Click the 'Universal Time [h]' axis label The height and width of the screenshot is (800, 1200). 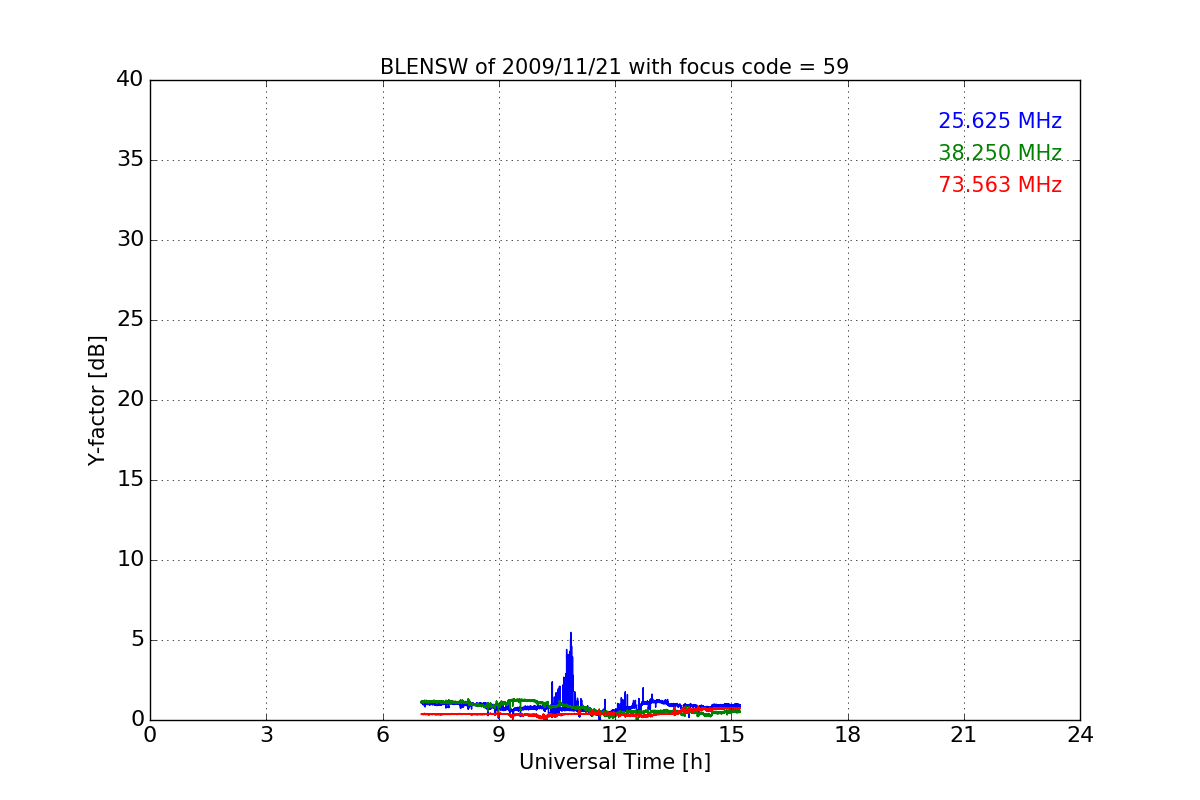point(614,762)
